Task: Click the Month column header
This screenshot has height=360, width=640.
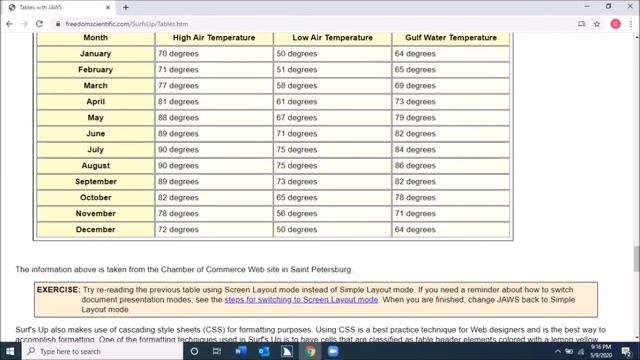Action: [96, 38]
